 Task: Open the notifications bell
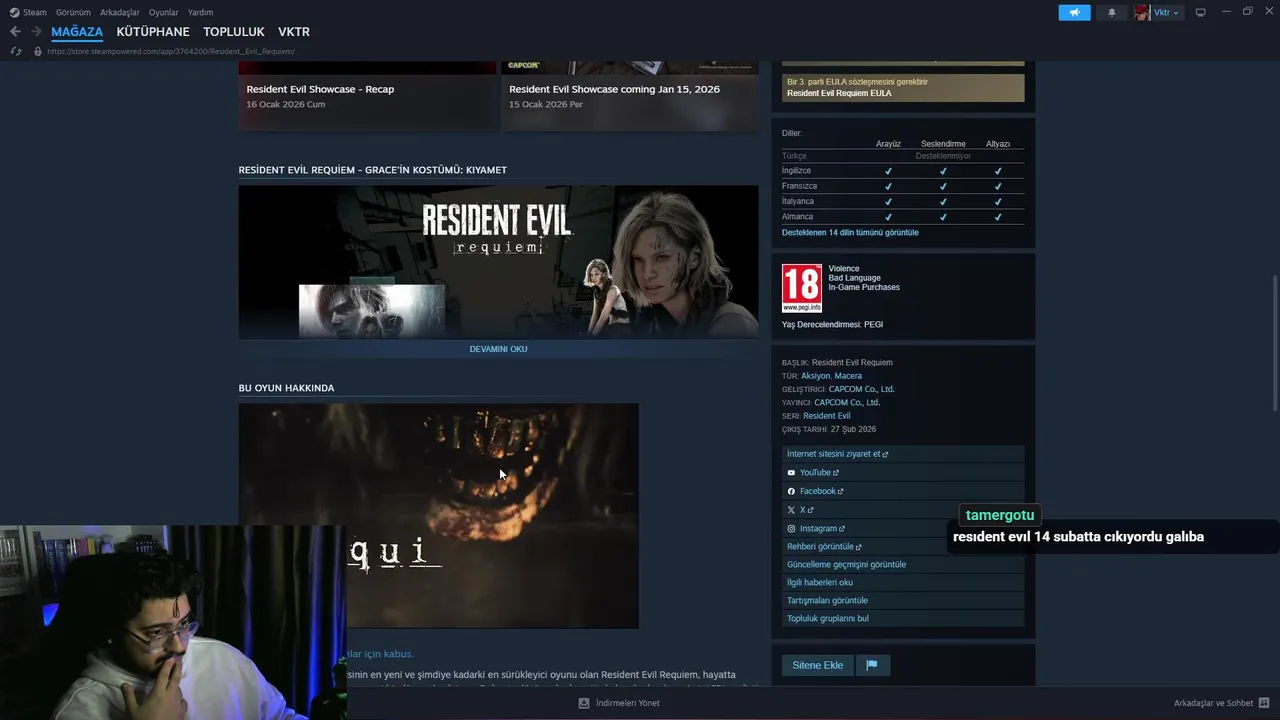tap(1112, 12)
